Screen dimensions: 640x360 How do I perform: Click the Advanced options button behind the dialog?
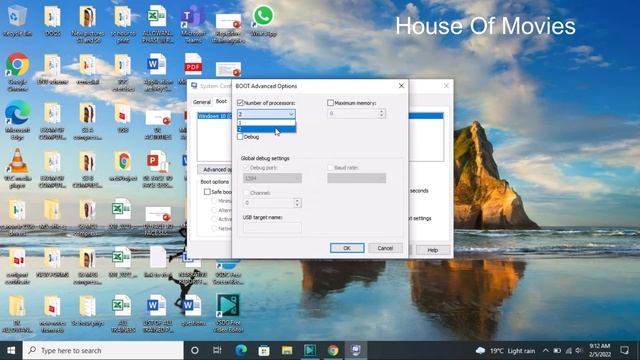pyautogui.click(x=215, y=169)
